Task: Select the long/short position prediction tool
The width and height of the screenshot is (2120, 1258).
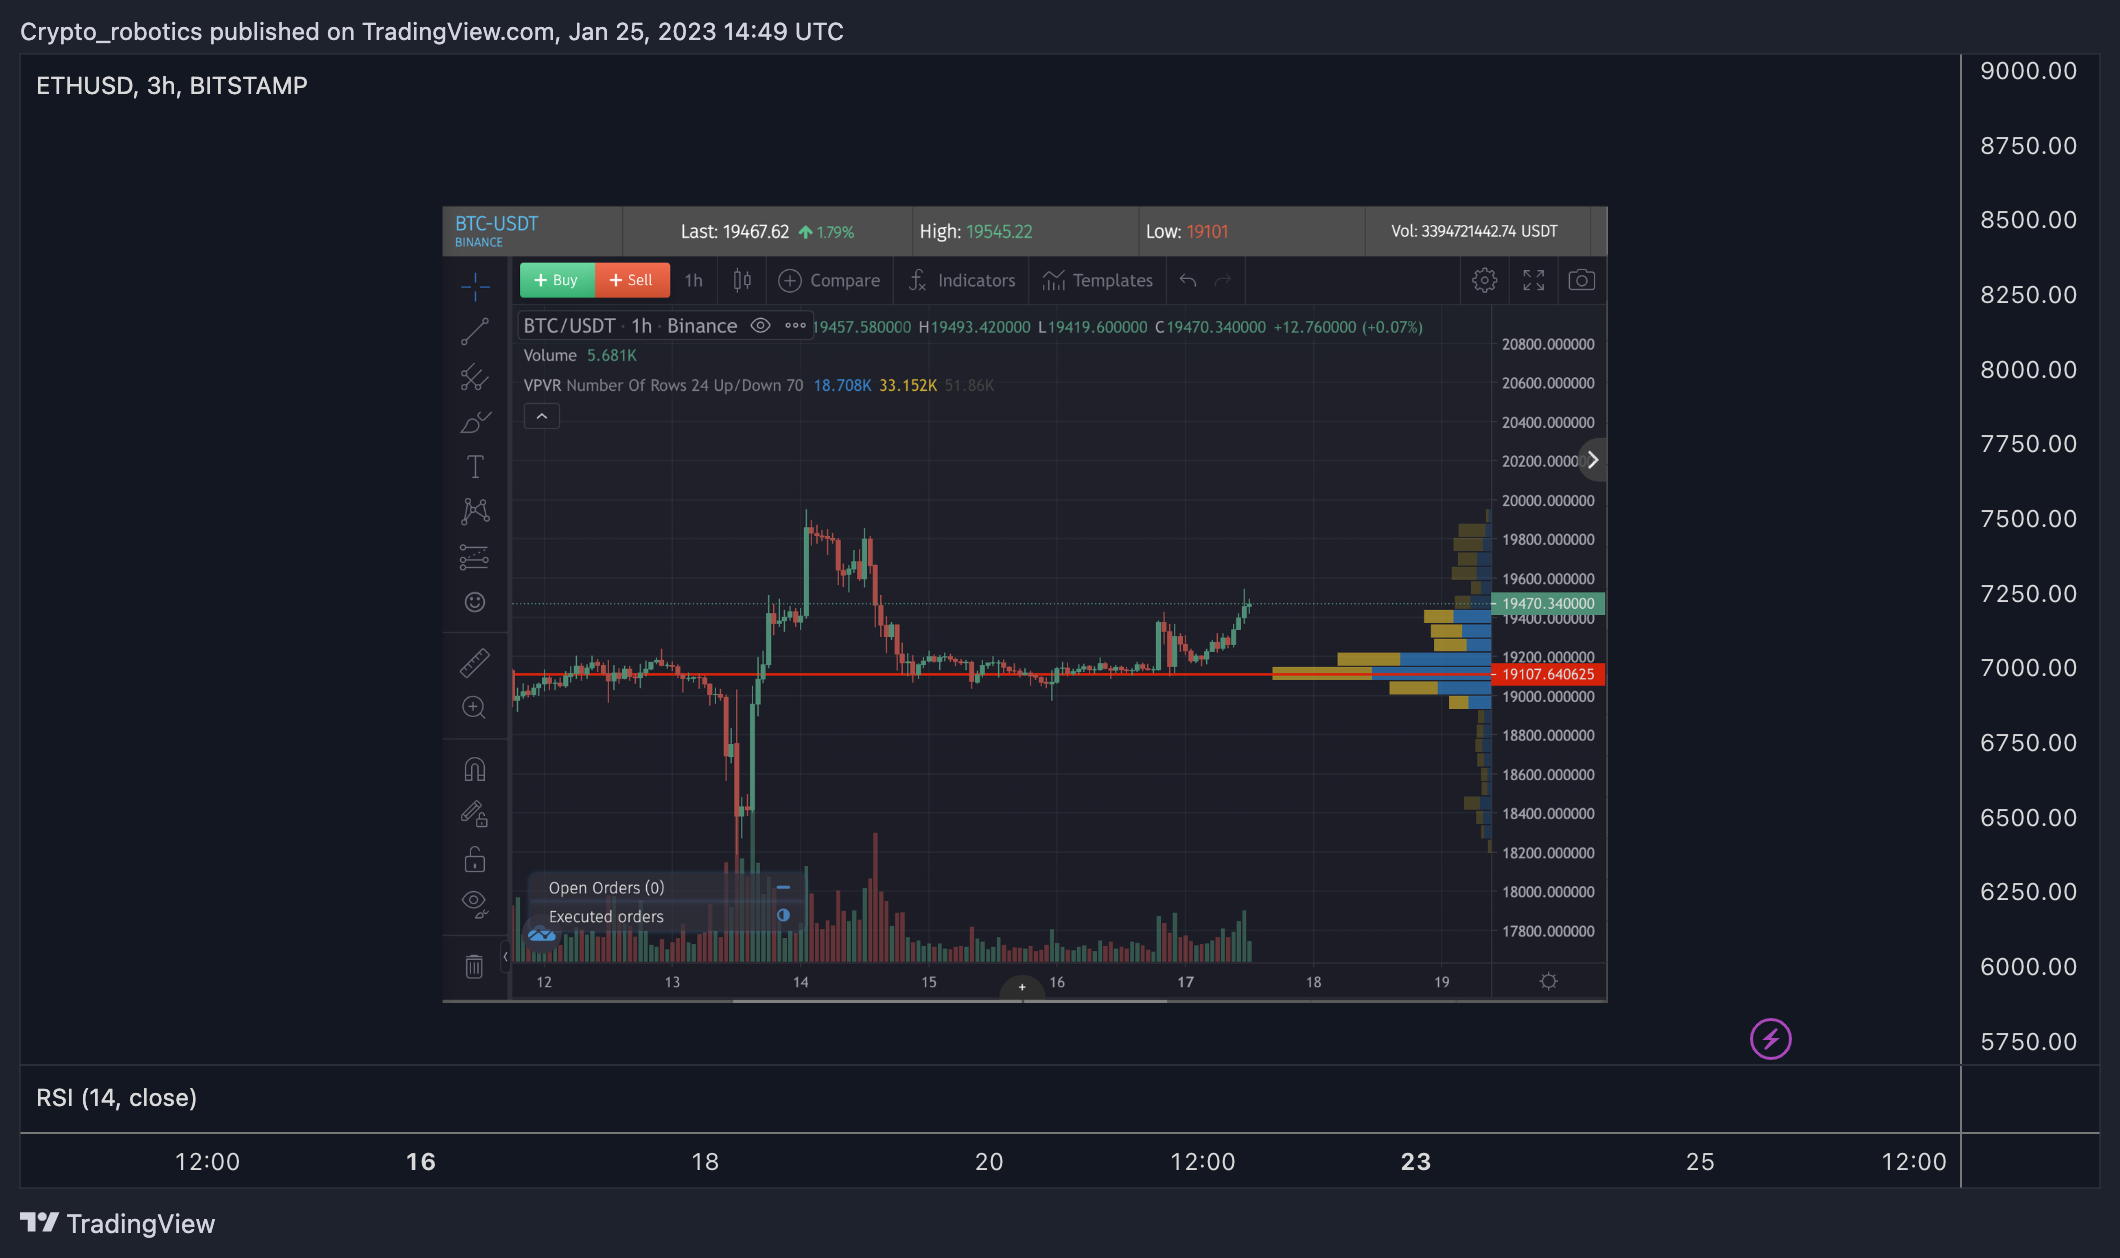Action: point(475,557)
